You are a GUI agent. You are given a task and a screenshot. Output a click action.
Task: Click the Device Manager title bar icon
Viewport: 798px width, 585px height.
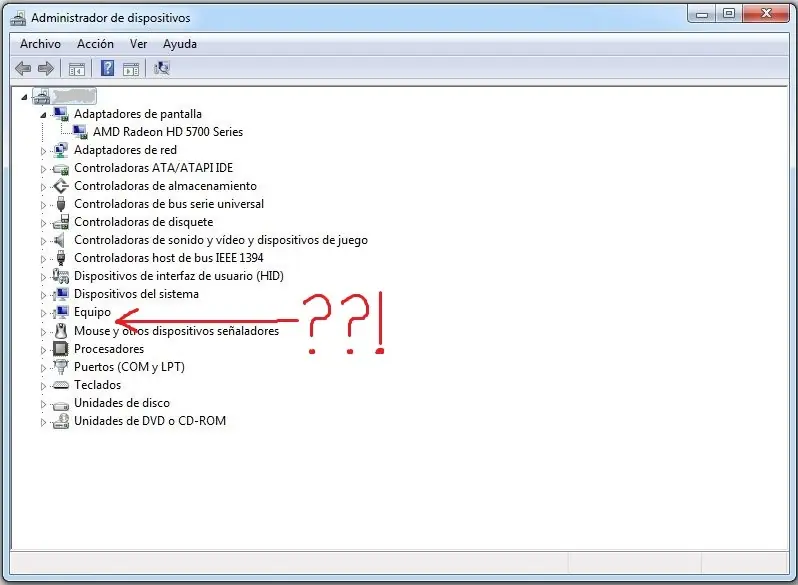(18, 18)
